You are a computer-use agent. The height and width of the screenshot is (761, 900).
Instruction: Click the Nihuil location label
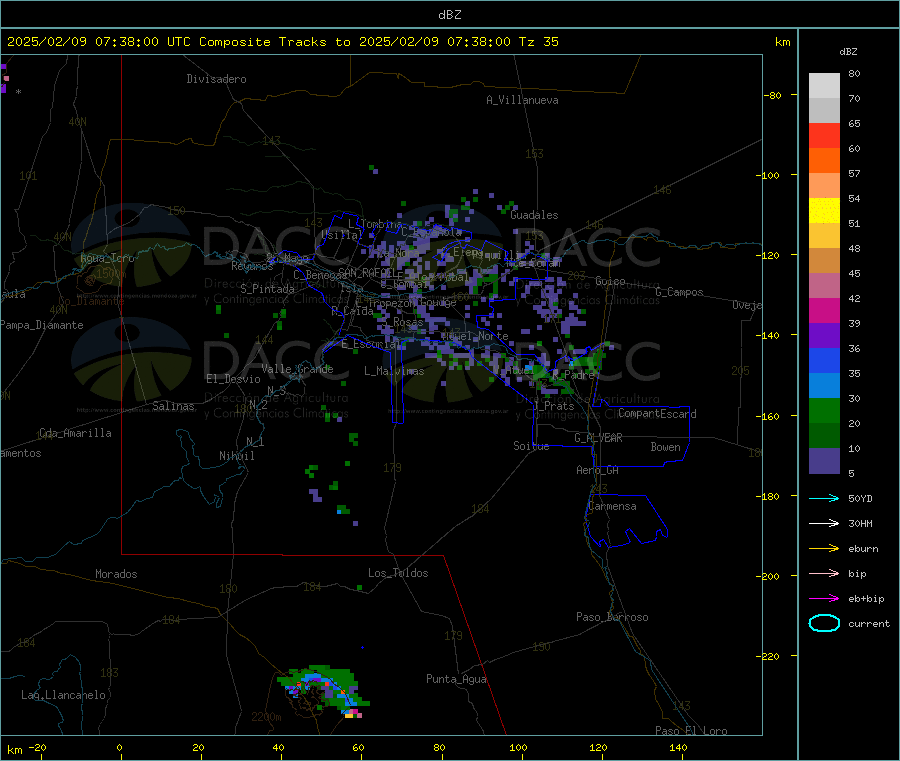pyautogui.click(x=236, y=456)
